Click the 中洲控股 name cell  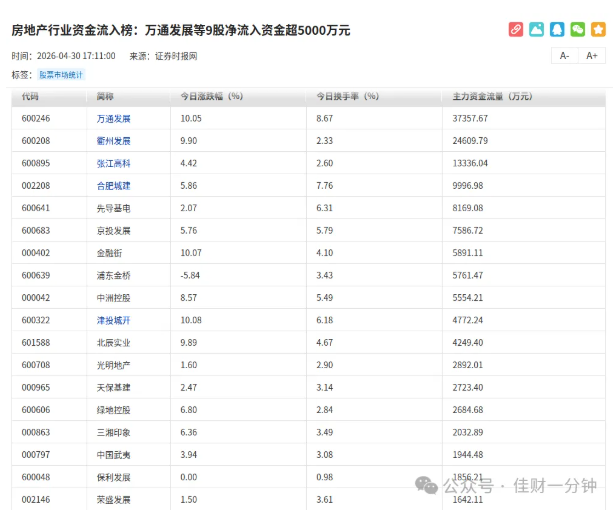(x=113, y=298)
